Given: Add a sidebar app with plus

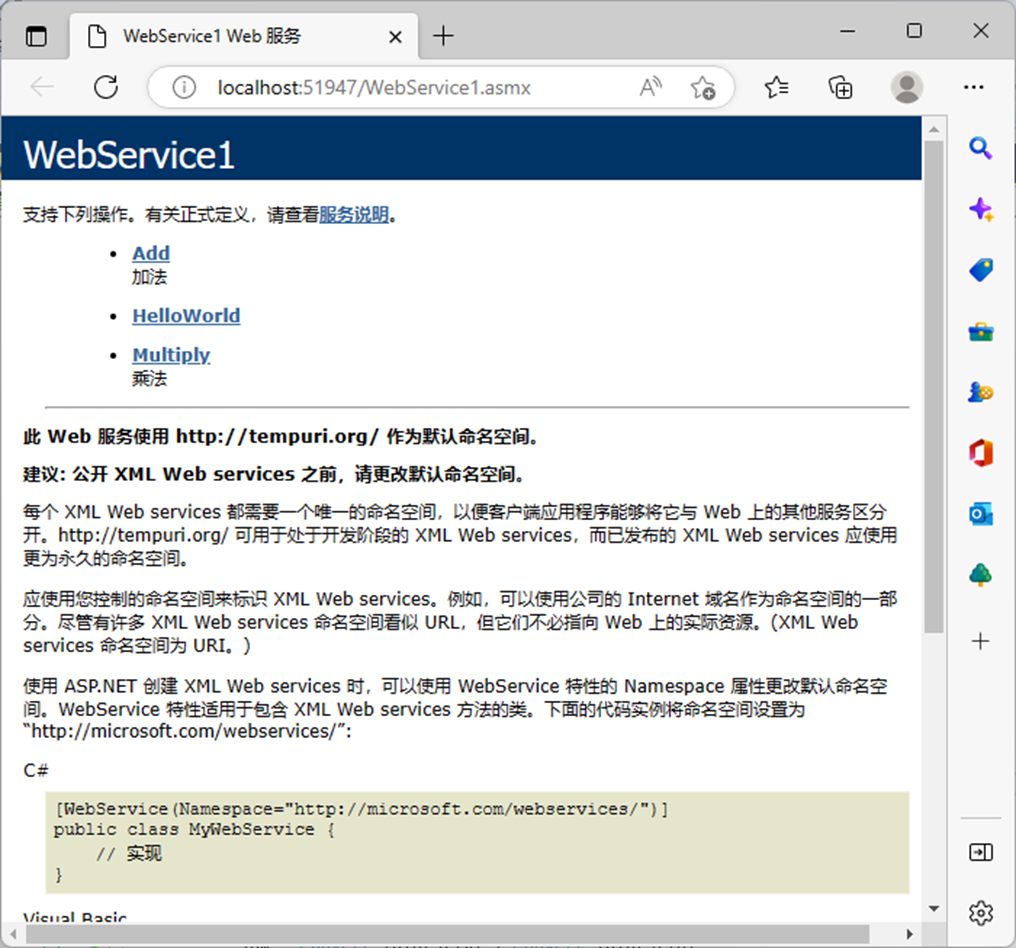Looking at the screenshot, I should [x=980, y=642].
